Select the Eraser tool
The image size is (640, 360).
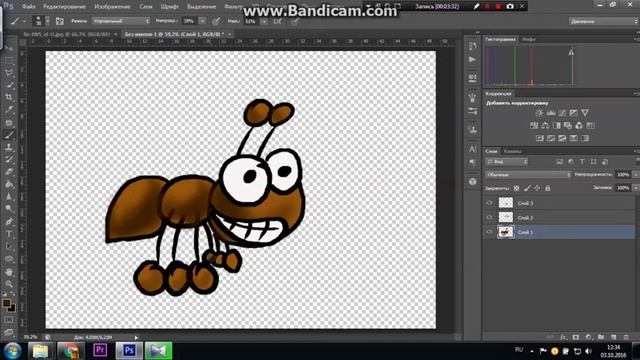[9, 172]
